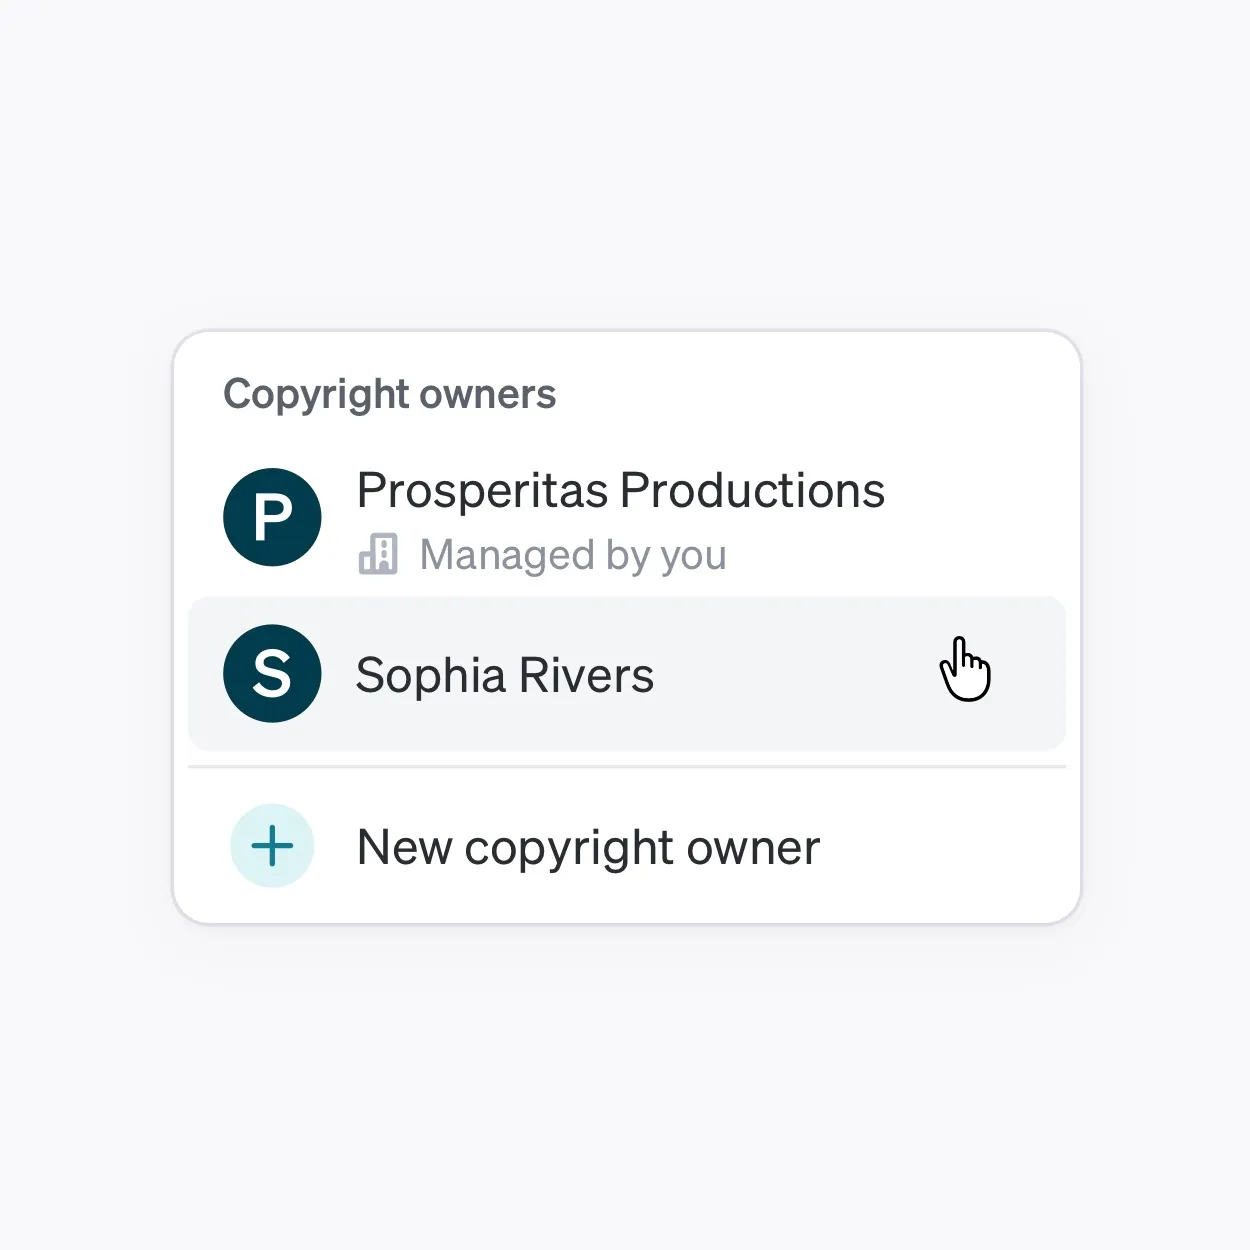Click the Copyright owners heading
The image size is (1250, 1250).
coord(390,395)
